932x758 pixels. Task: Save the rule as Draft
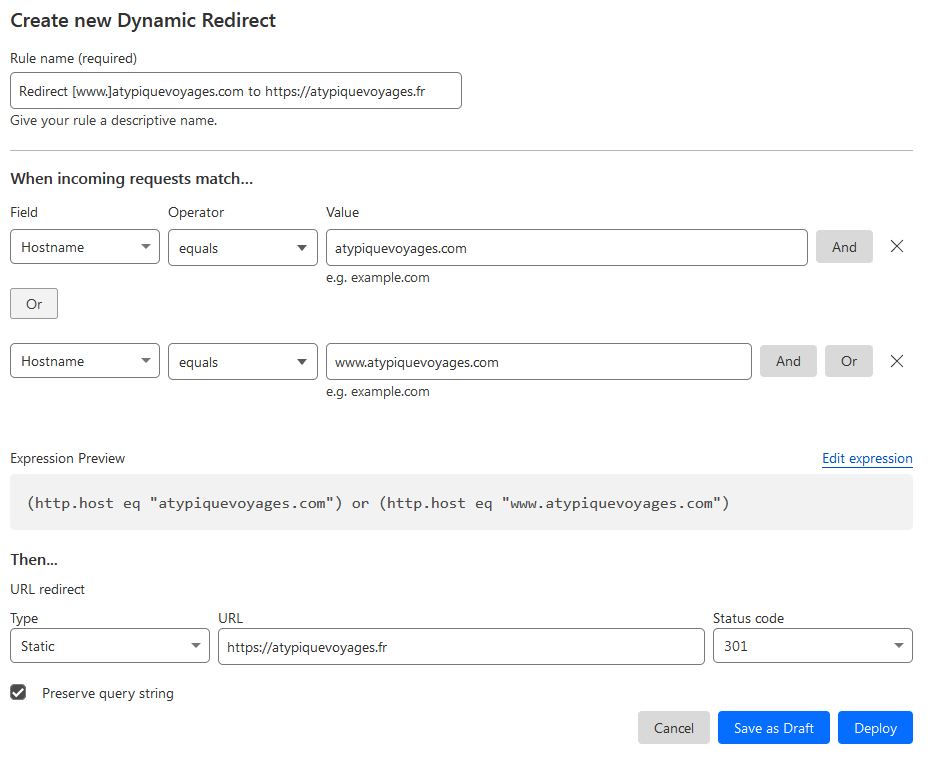tap(774, 728)
